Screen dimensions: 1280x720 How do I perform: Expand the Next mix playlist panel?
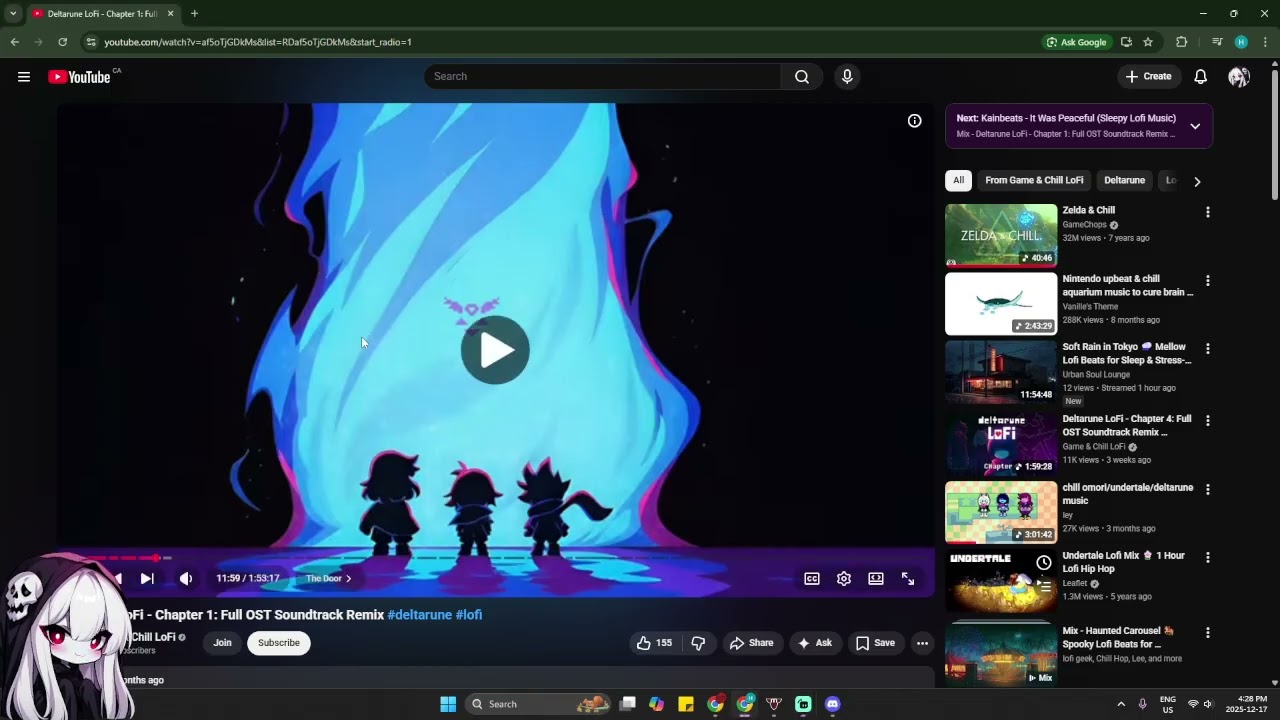[1195, 126]
